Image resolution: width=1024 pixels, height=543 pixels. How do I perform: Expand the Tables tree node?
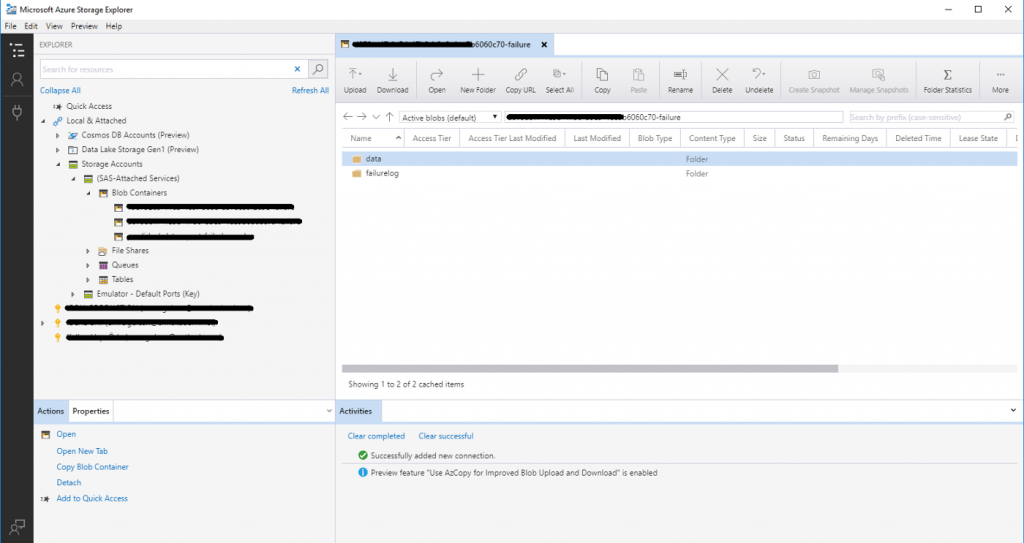coord(88,280)
